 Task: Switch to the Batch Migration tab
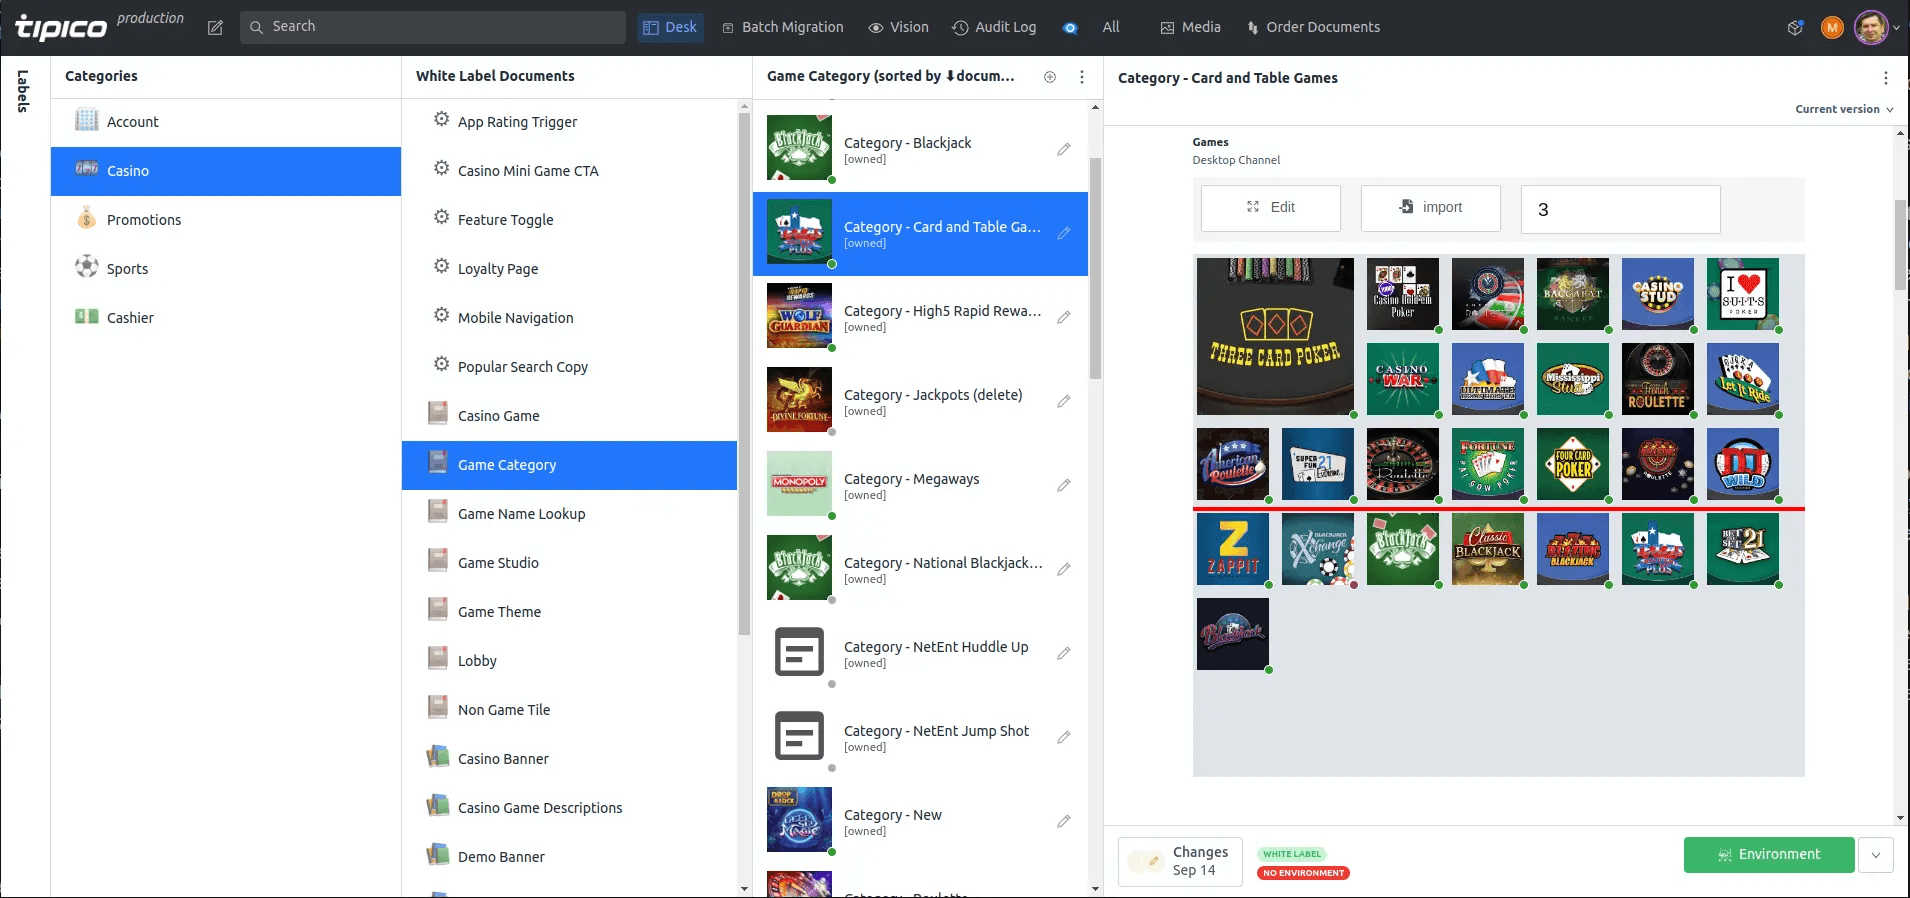783,28
